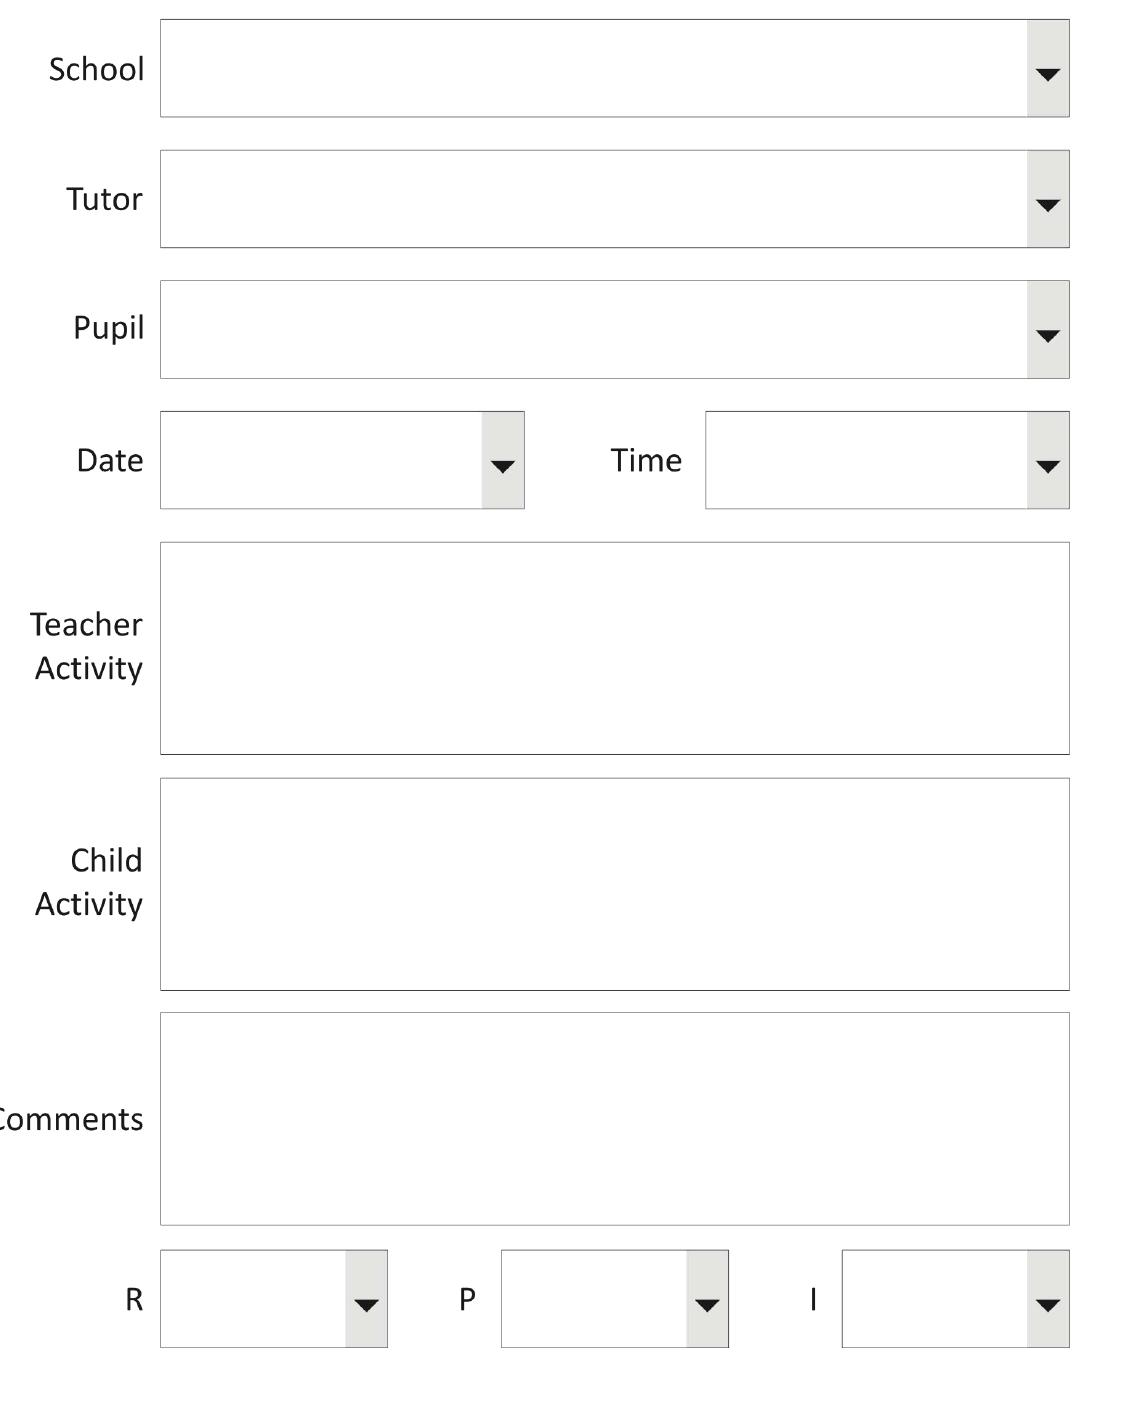1148x1407 pixels.
Task: Expand the Tutor dropdown arrow
Action: [1047, 200]
